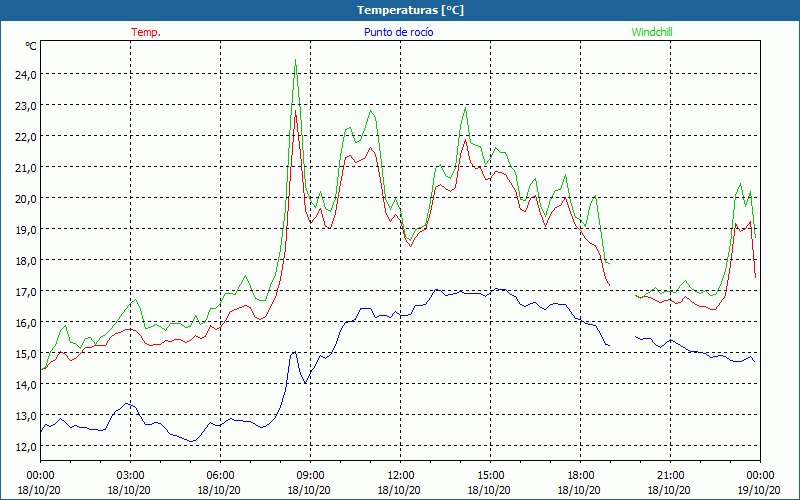Click the 22,0 y-axis value
This screenshot has height=500, width=800.
tap(26, 137)
